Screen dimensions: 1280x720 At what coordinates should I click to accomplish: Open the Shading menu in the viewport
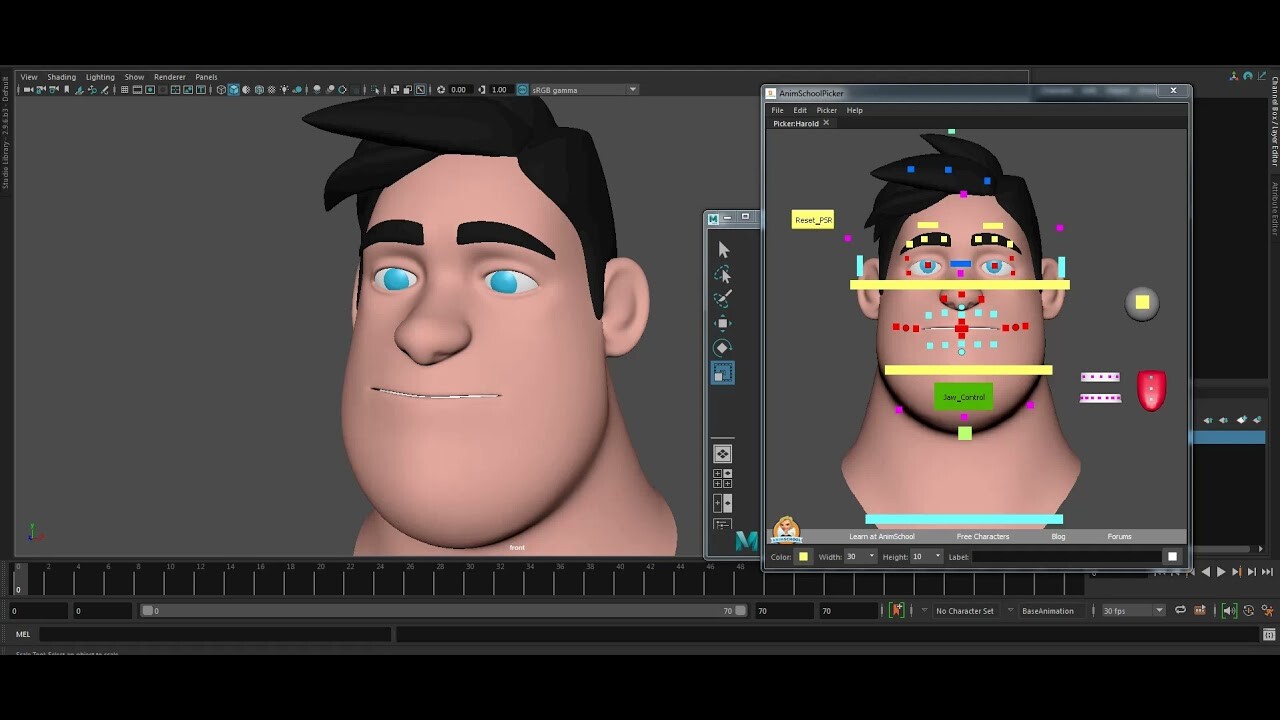click(x=61, y=76)
